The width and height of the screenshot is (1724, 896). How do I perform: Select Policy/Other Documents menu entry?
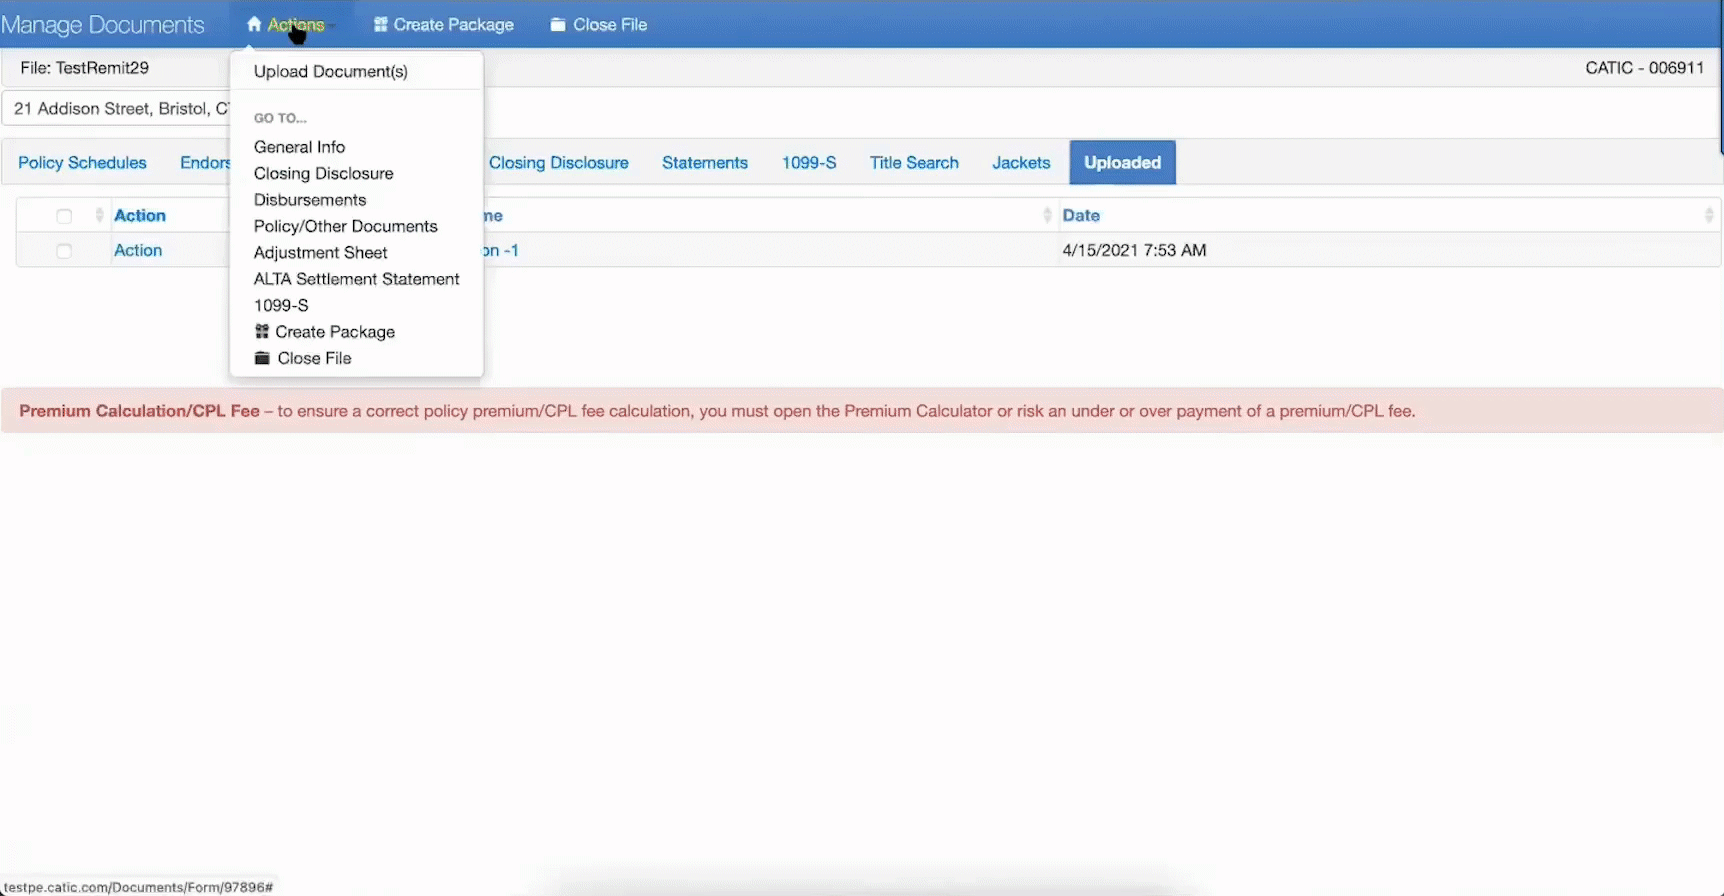[x=346, y=226]
